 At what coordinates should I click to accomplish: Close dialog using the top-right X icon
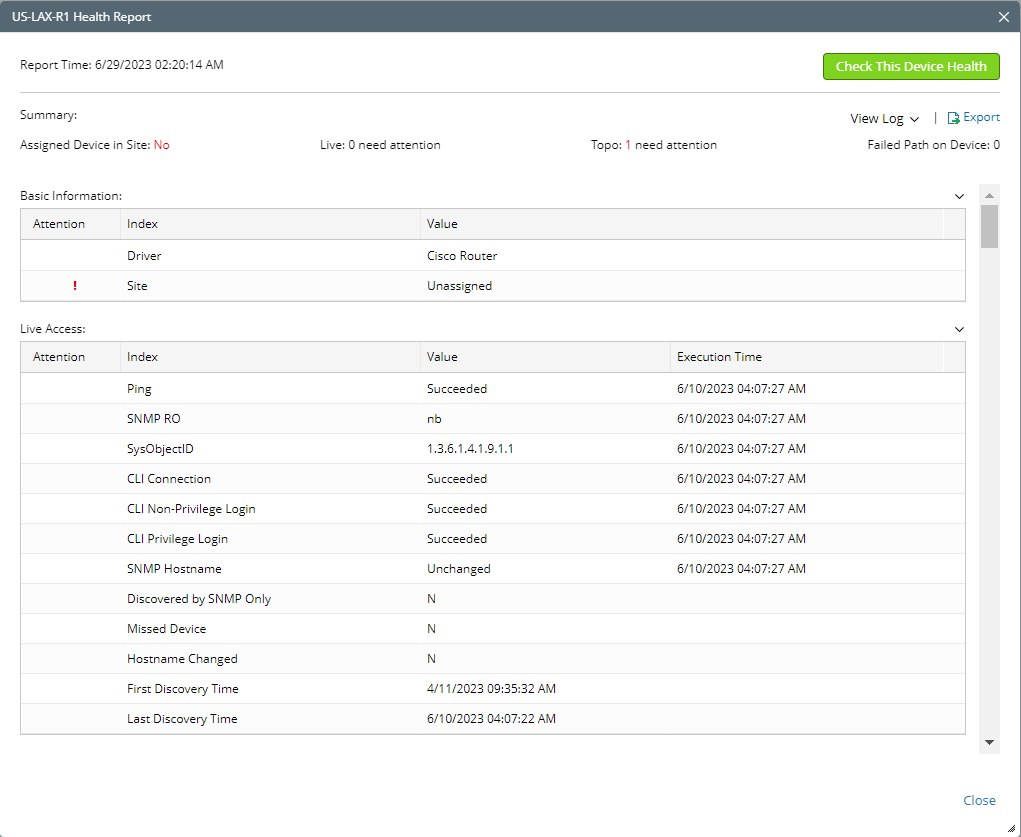pyautogui.click(x=1004, y=17)
